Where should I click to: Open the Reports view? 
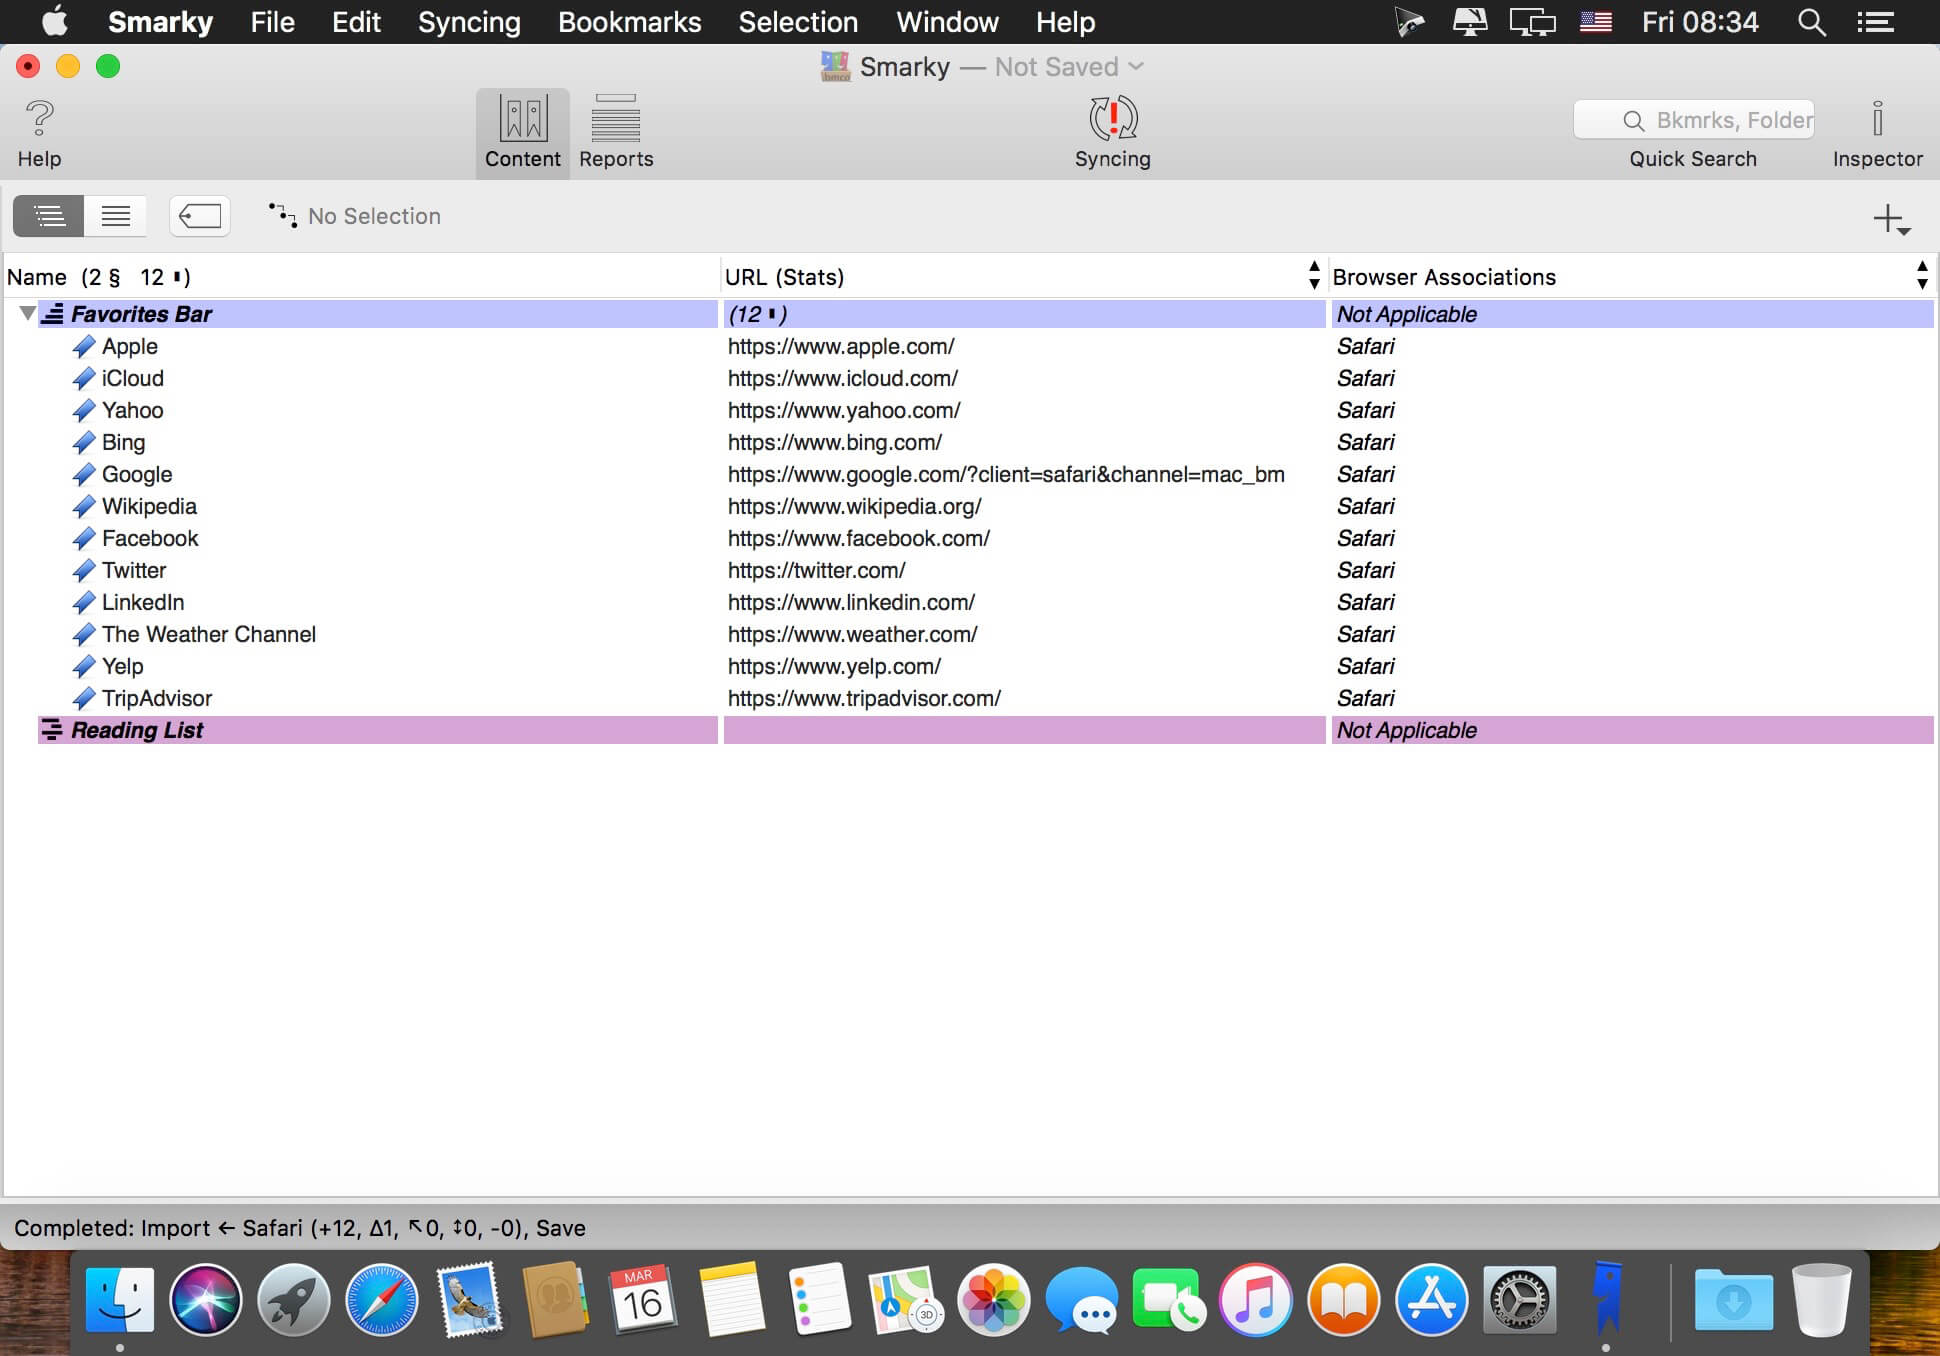click(615, 131)
